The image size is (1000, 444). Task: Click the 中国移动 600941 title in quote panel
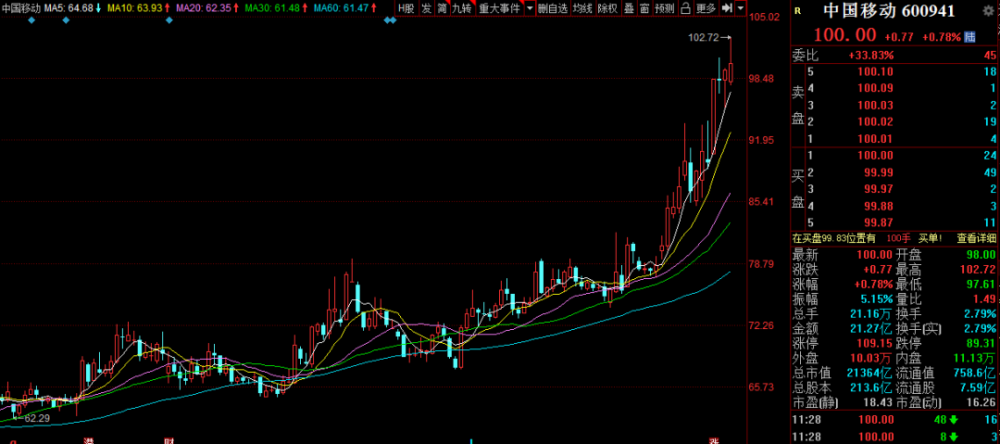[x=889, y=11]
